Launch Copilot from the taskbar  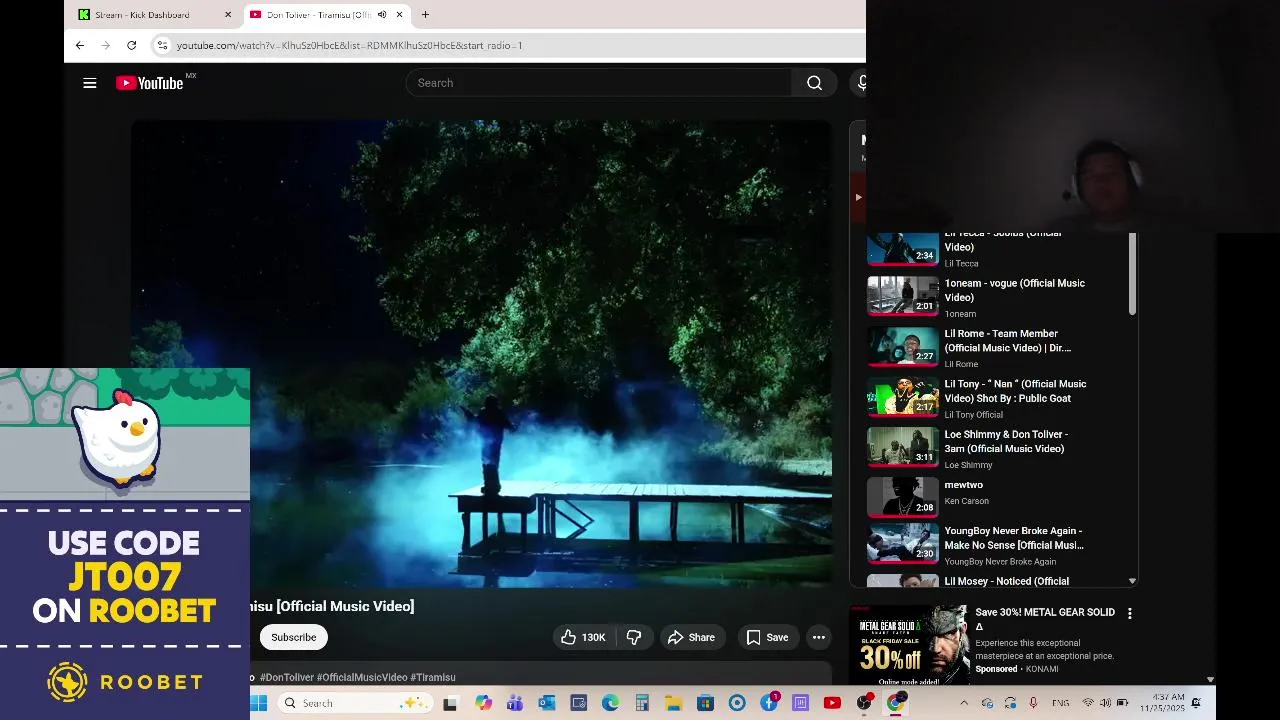[x=483, y=703]
